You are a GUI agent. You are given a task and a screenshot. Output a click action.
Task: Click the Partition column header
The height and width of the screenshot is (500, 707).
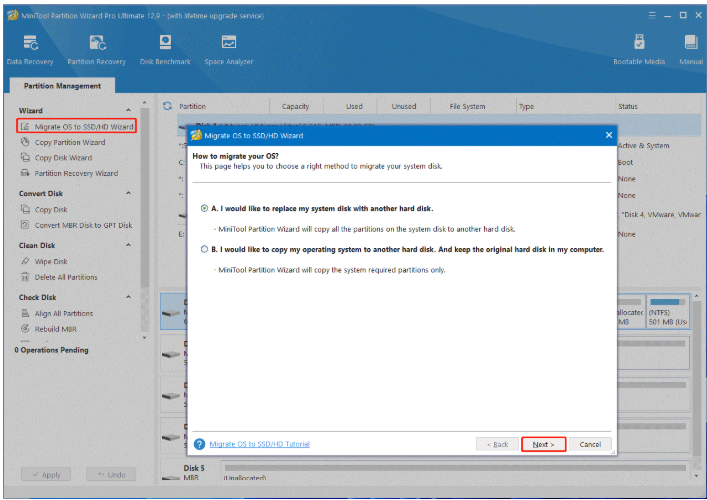click(193, 106)
